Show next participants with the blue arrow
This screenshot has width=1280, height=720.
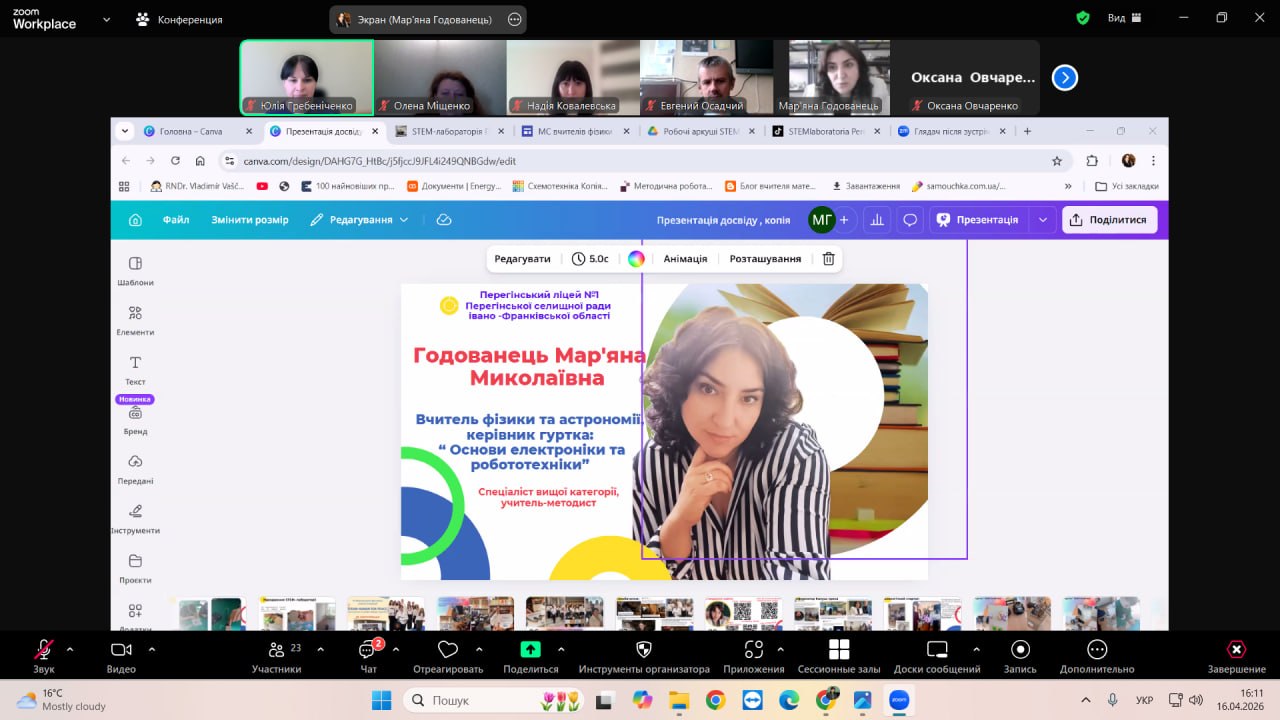click(x=1065, y=77)
